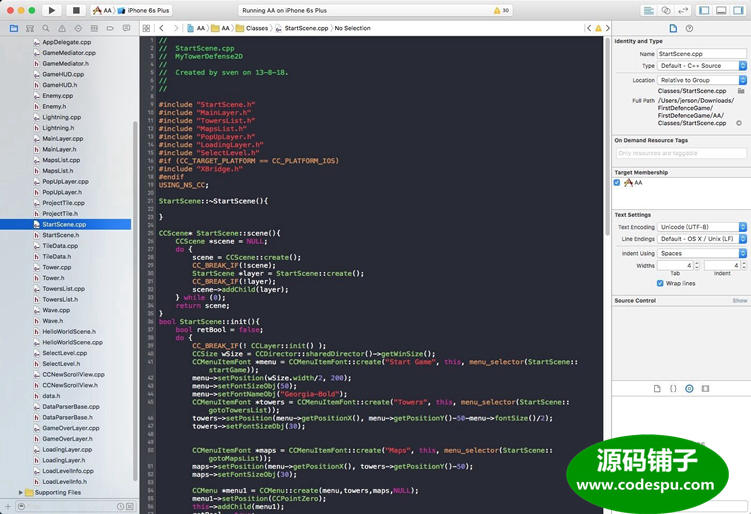Go back in editor history
The image size is (751, 514).
(161, 28)
